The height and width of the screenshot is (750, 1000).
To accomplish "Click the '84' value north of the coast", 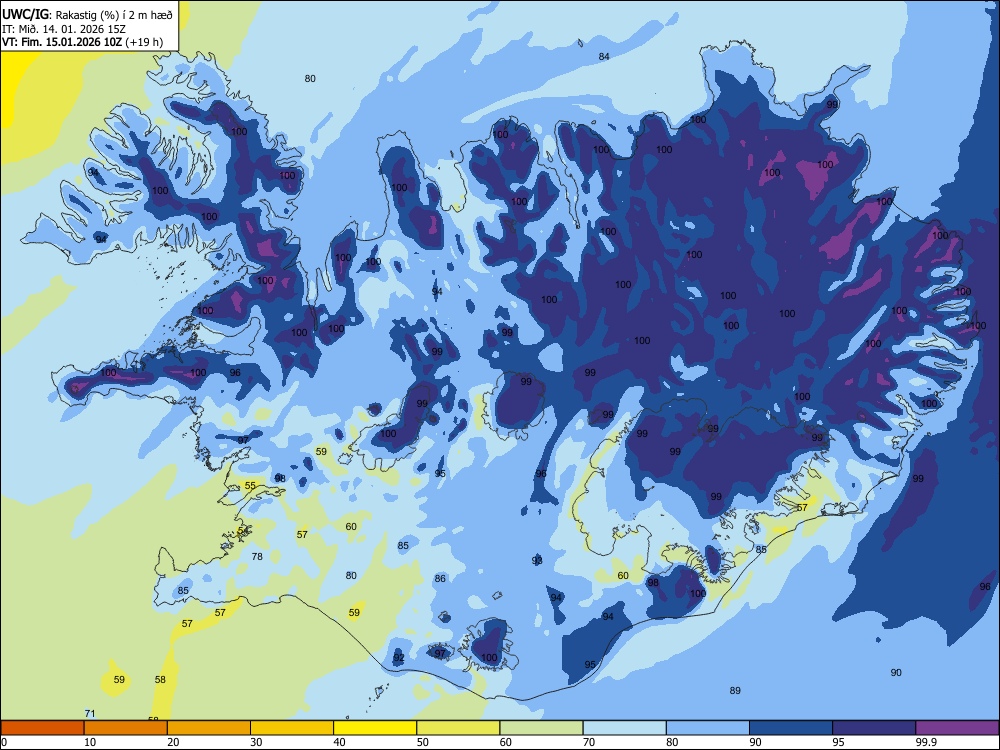I will click(x=604, y=57).
